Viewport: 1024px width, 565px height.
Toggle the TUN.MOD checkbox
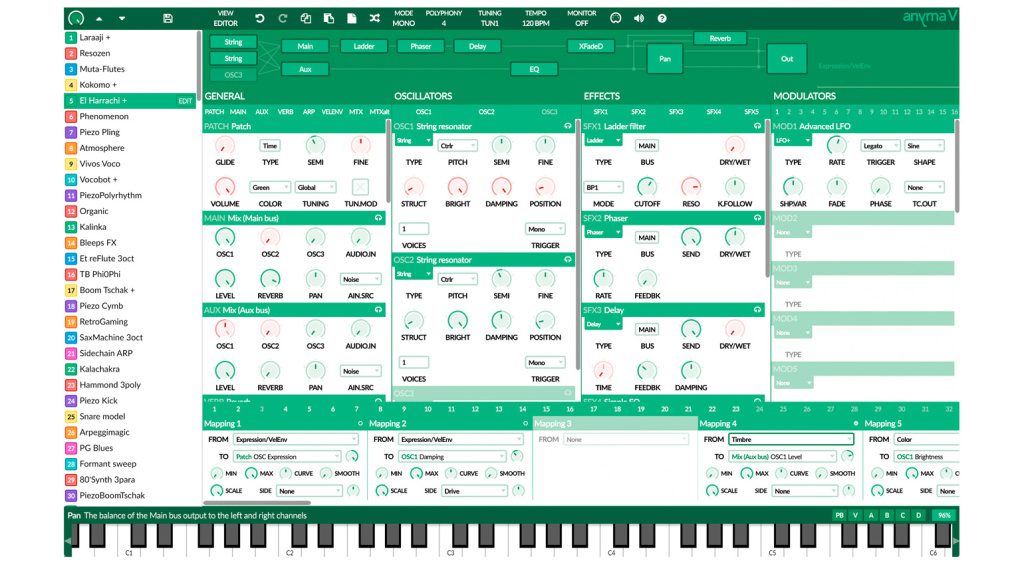click(x=360, y=187)
